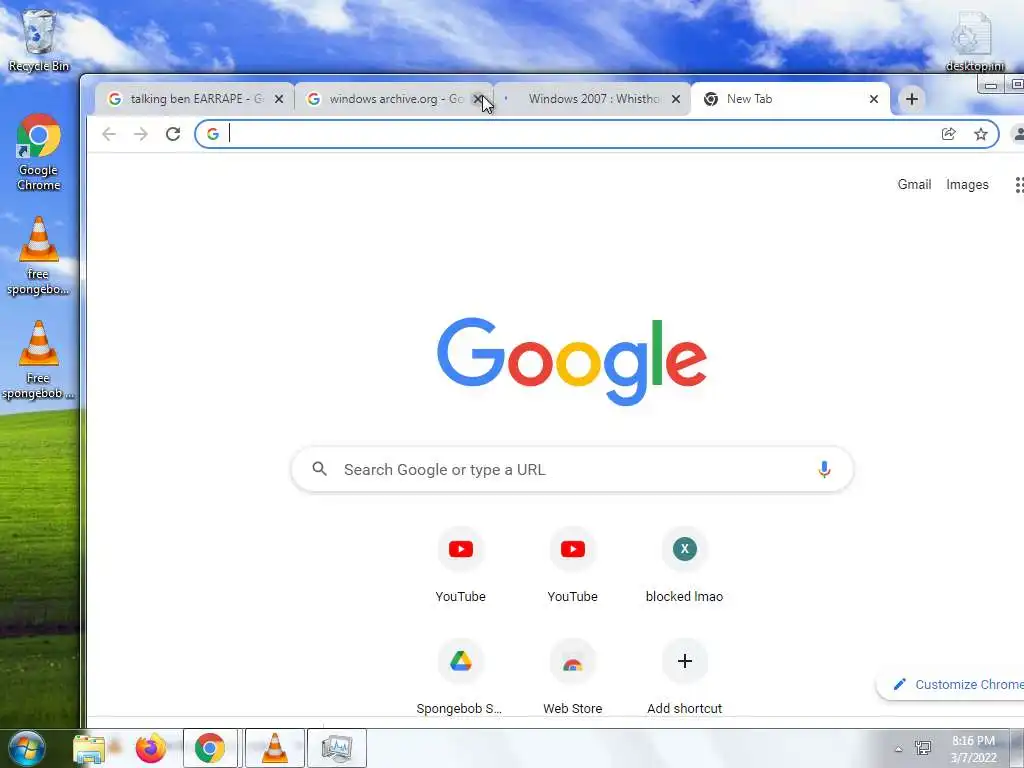Select the New Tab tab

790,99
